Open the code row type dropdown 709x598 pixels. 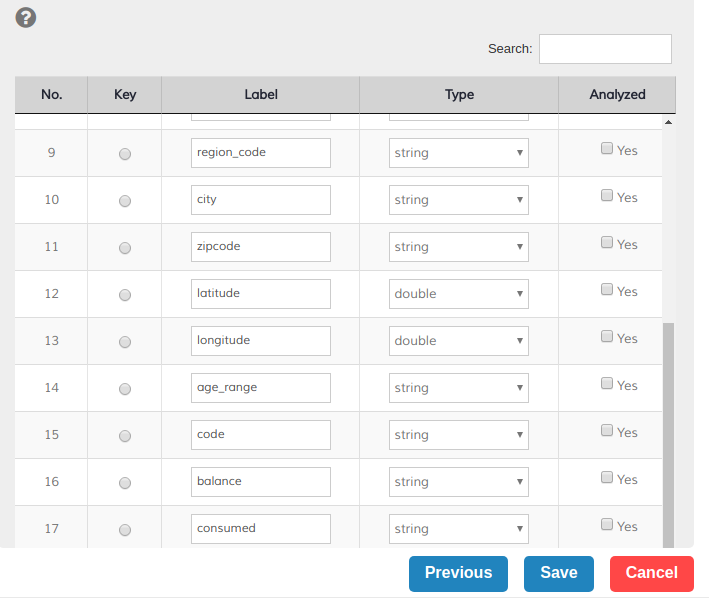click(x=459, y=435)
